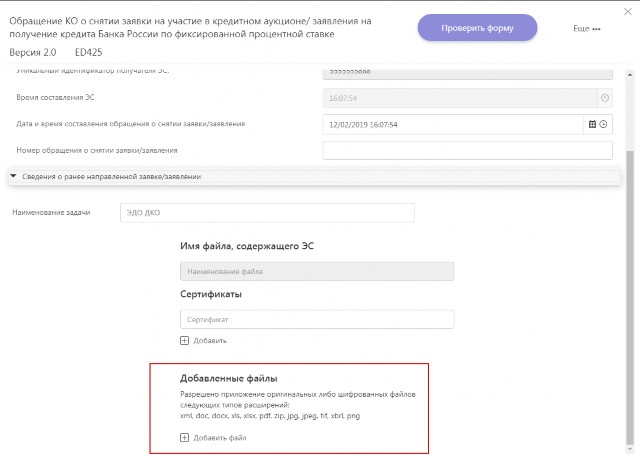
Task: Close the form dialog with the X
Action: (628, 12)
